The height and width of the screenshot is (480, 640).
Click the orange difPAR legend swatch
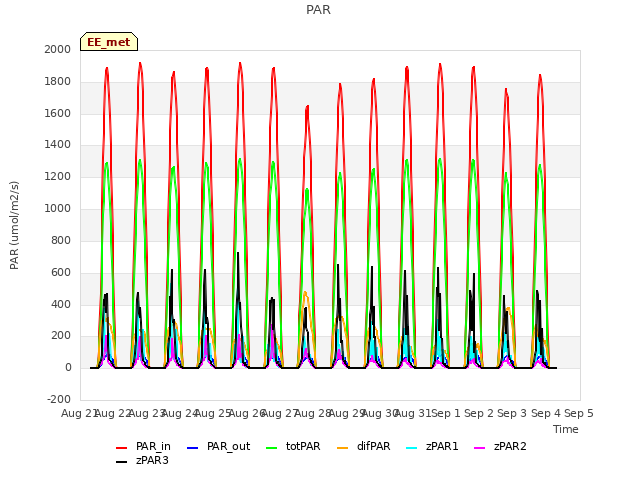pos(343,448)
